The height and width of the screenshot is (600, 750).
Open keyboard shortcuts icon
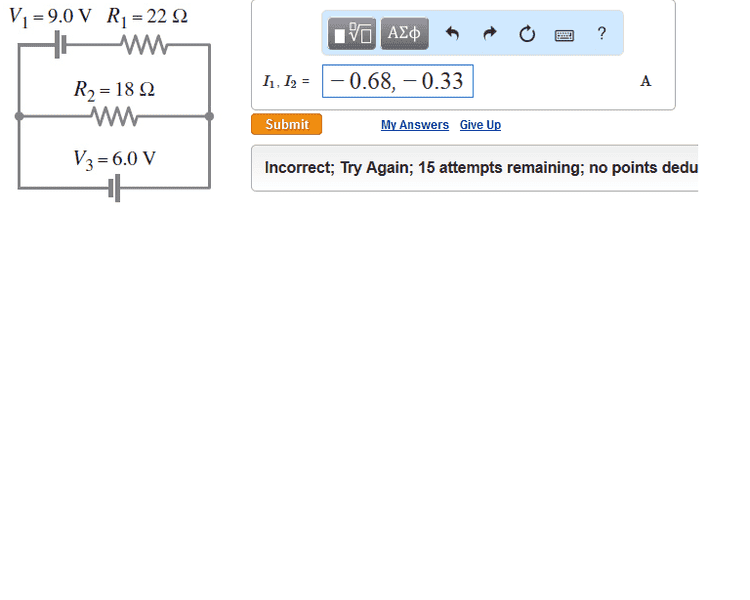pyautogui.click(x=564, y=35)
